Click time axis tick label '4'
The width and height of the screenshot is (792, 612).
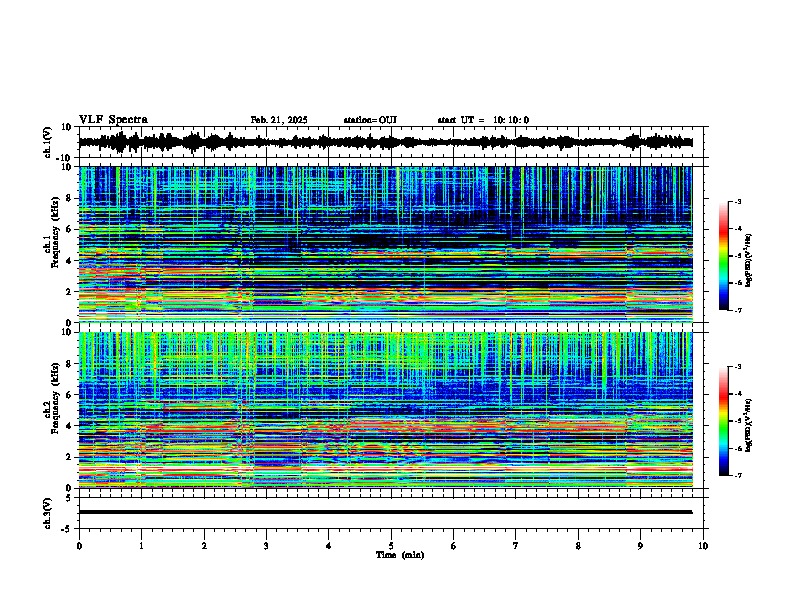click(329, 546)
